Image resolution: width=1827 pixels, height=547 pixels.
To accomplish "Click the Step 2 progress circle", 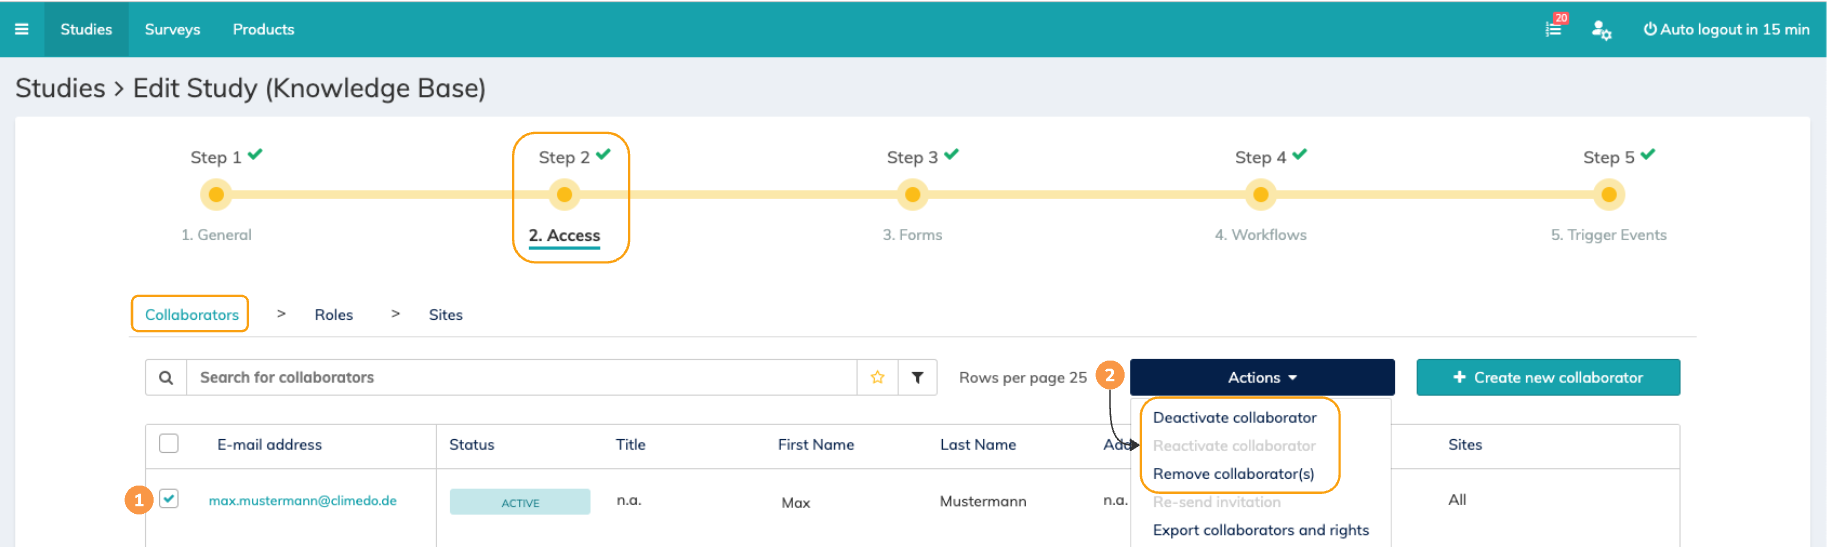I will coord(564,194).
